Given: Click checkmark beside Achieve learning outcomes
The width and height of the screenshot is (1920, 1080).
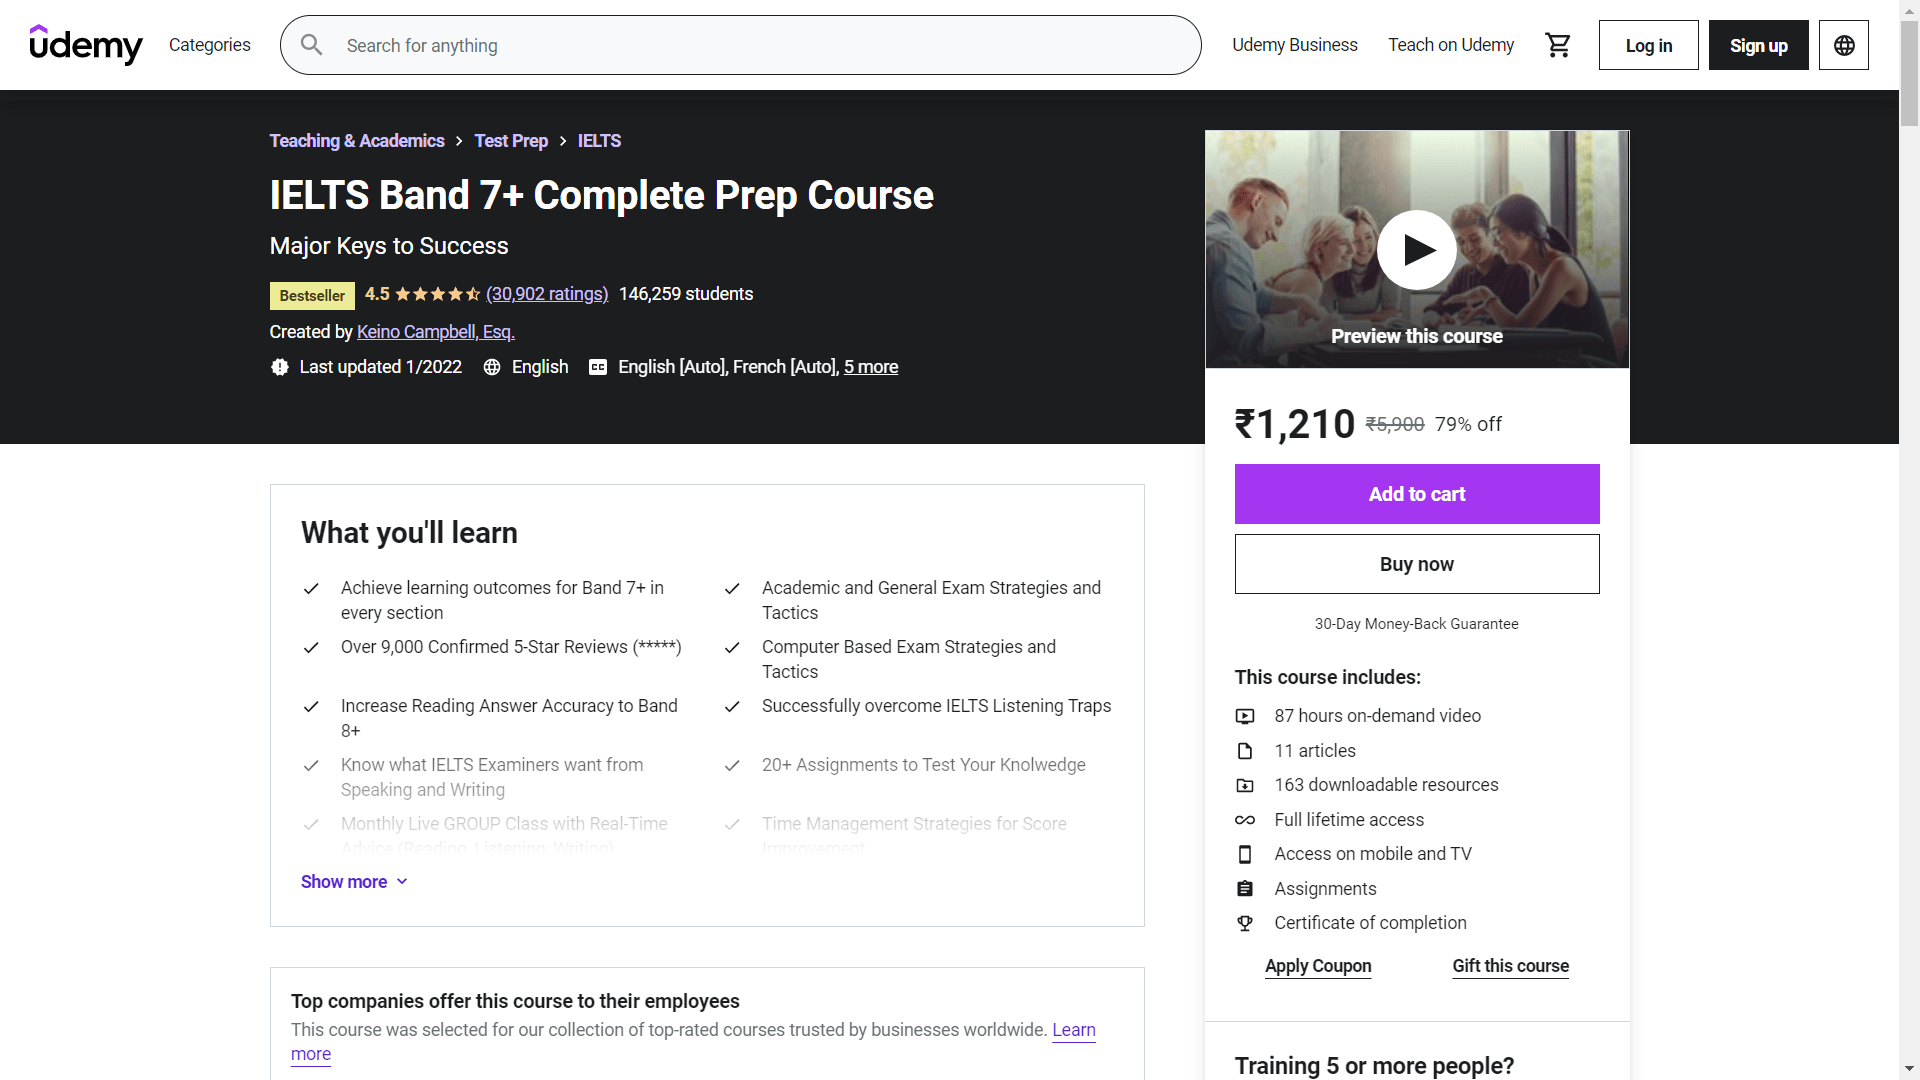Looking at the screenshot, I should coord(311,588).
